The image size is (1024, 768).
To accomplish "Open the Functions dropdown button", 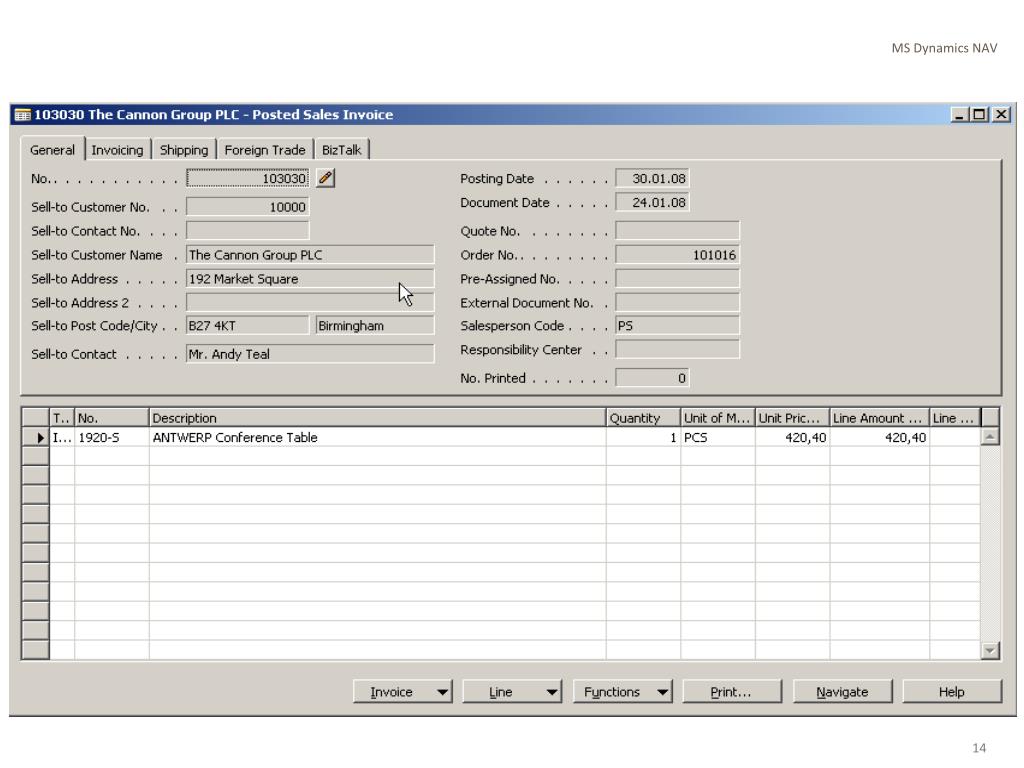I will coord(622,692).
